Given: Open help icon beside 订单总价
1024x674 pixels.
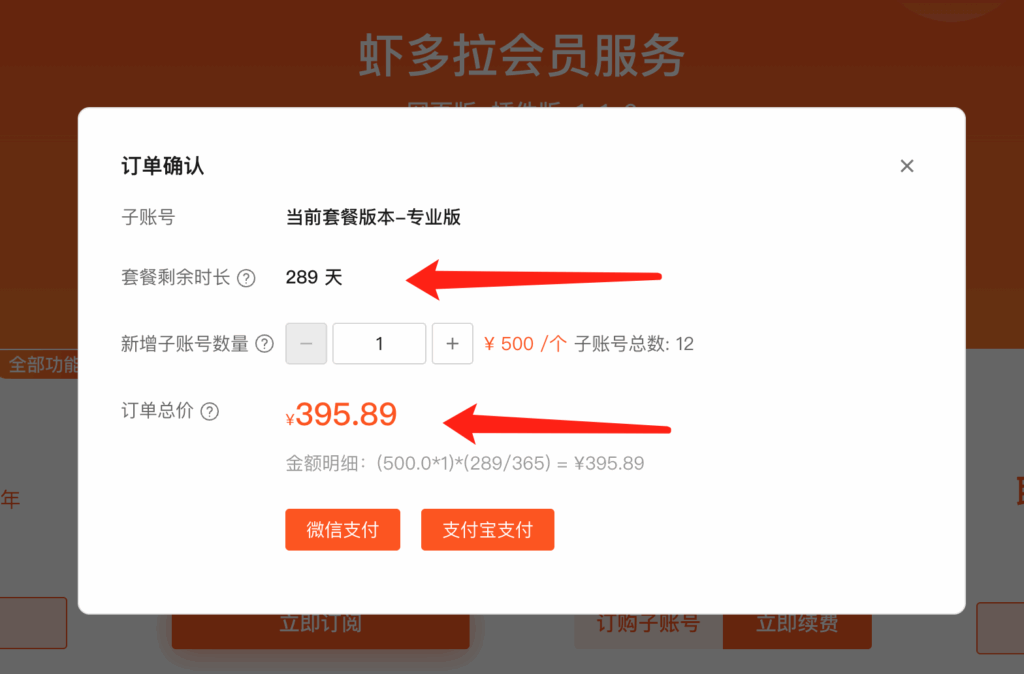Looking at the screenshot, I should pyautogui.click(x=210, y=411).
